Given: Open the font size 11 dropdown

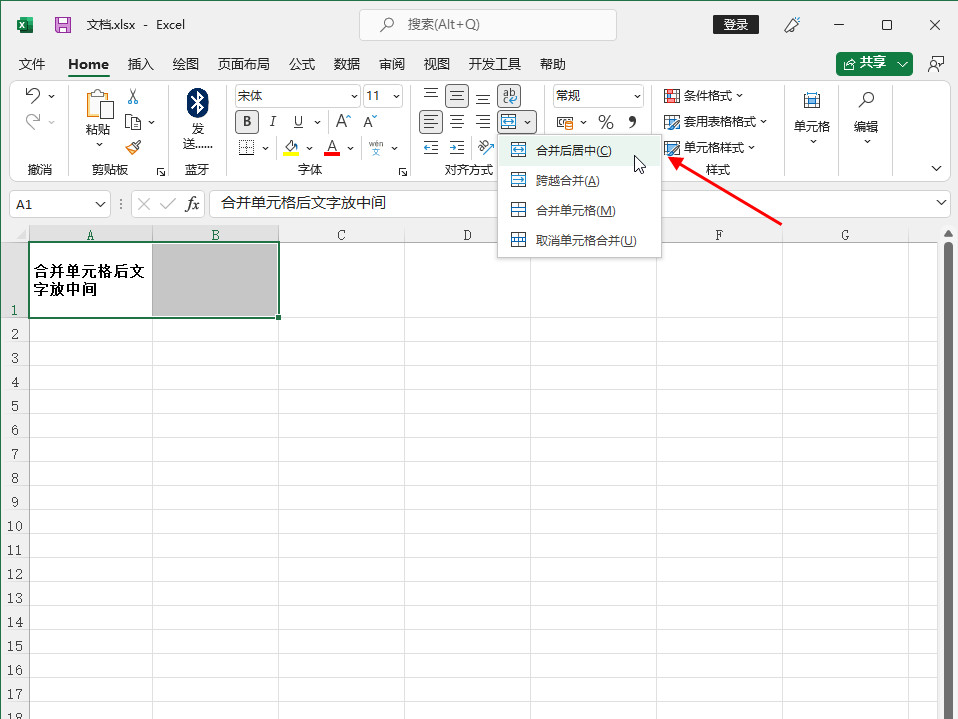Looking at the screenshot, I should pyautogui.click(x=396, y=96).
